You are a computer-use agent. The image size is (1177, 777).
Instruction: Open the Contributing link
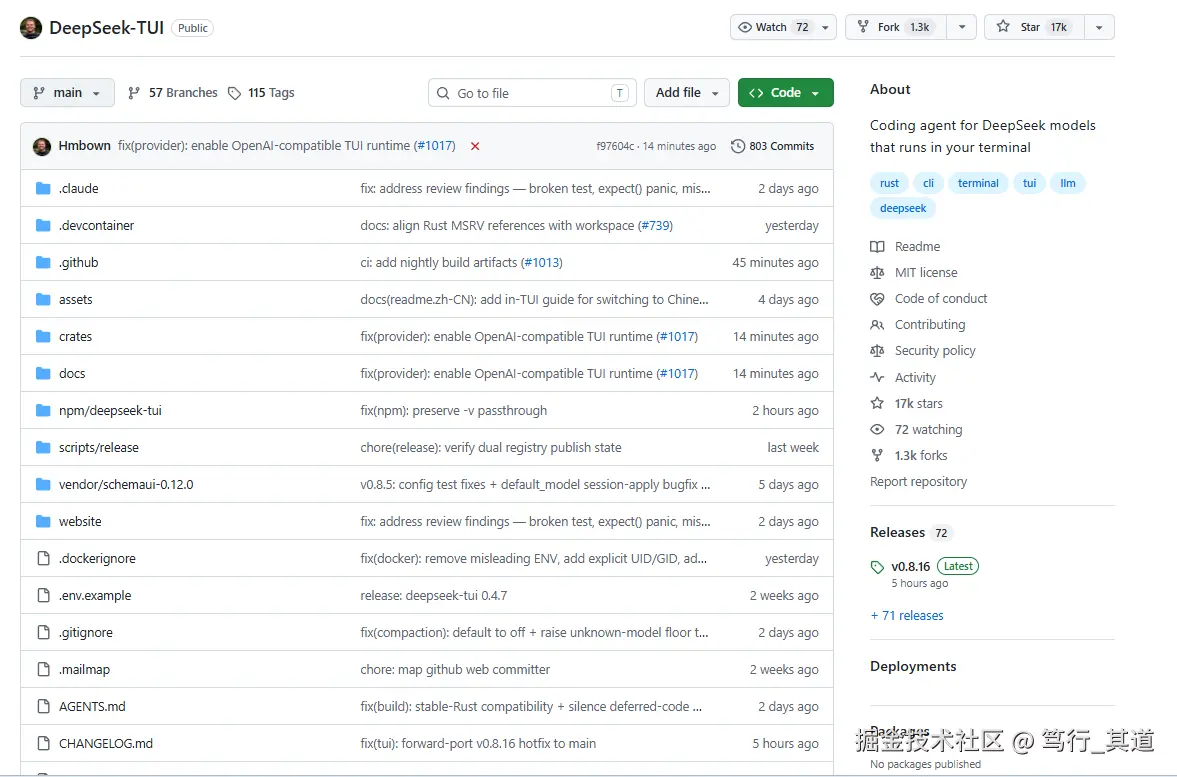[930, 324]
